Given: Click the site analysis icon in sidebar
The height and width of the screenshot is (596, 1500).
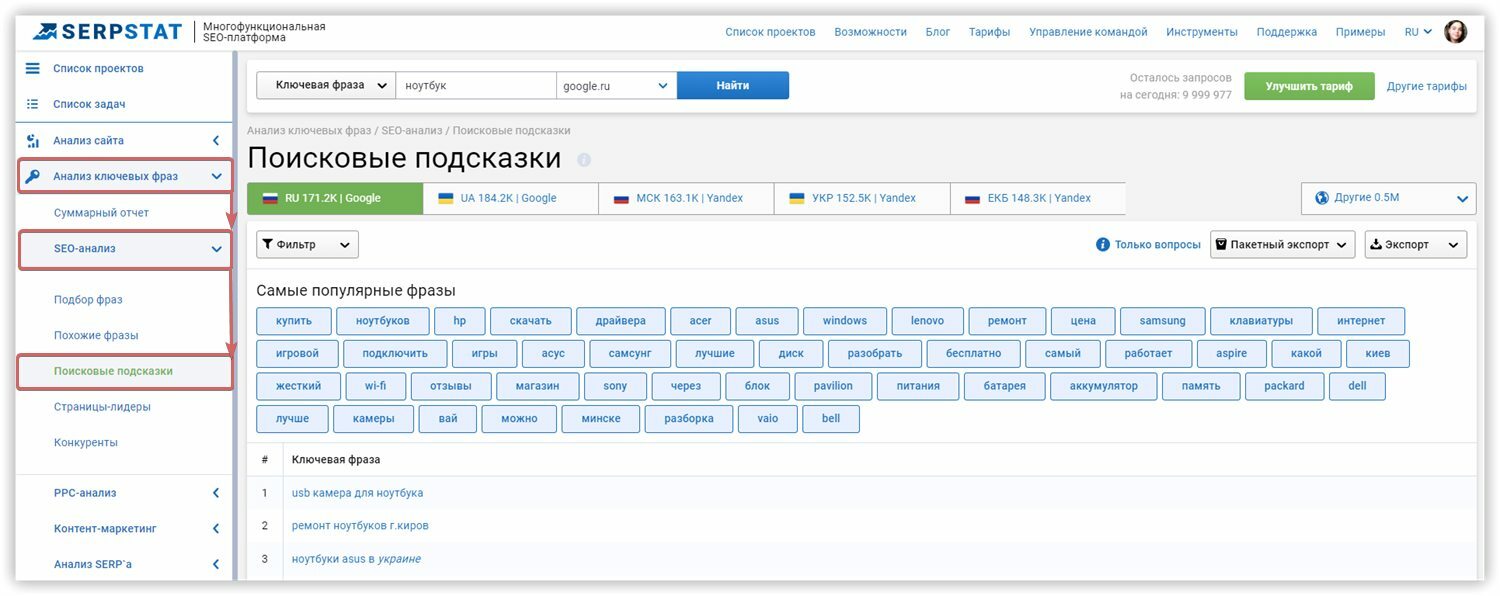Looking at the screenshot, I should (x=32, y=141).
